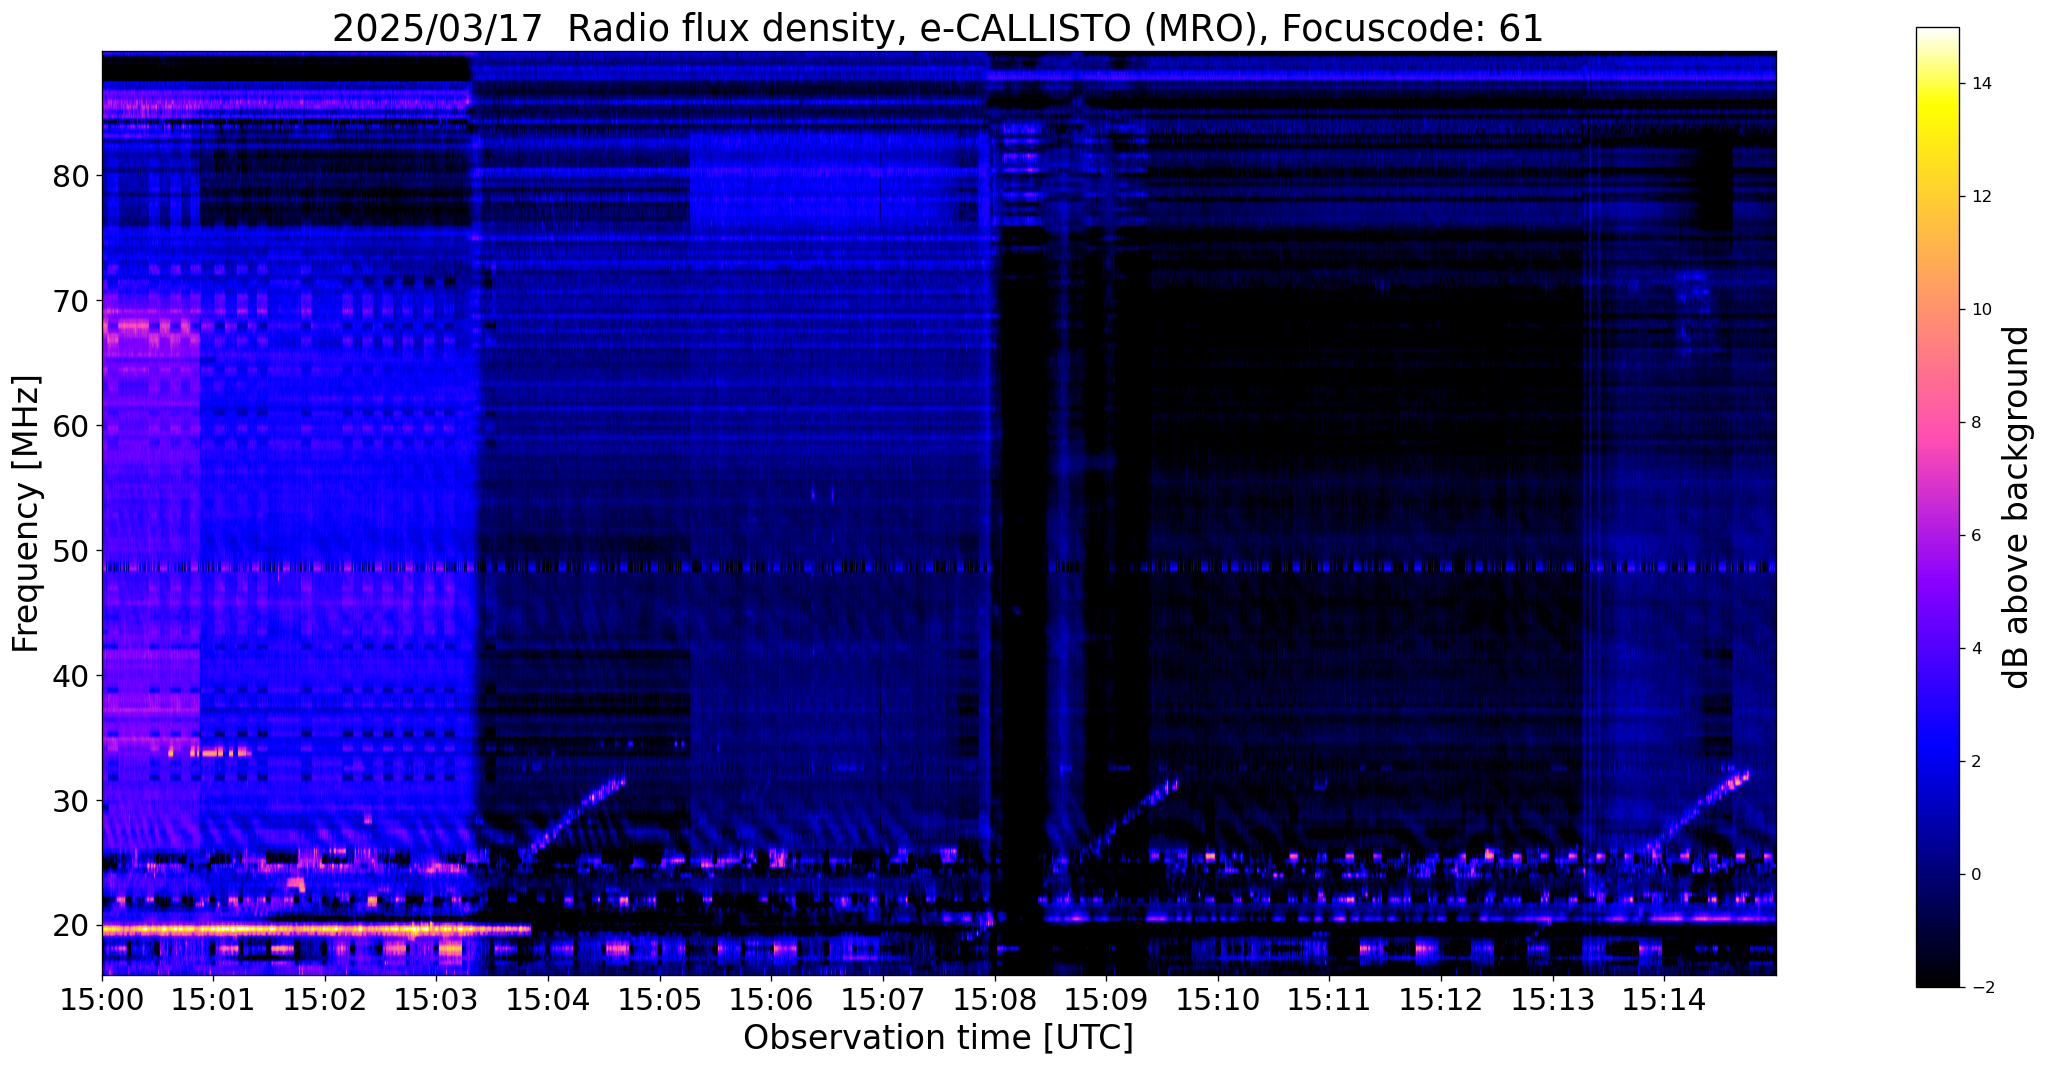Click the yellow top of the colorbar
Screen dimensions: 2047x1067
click(1937, 100)
